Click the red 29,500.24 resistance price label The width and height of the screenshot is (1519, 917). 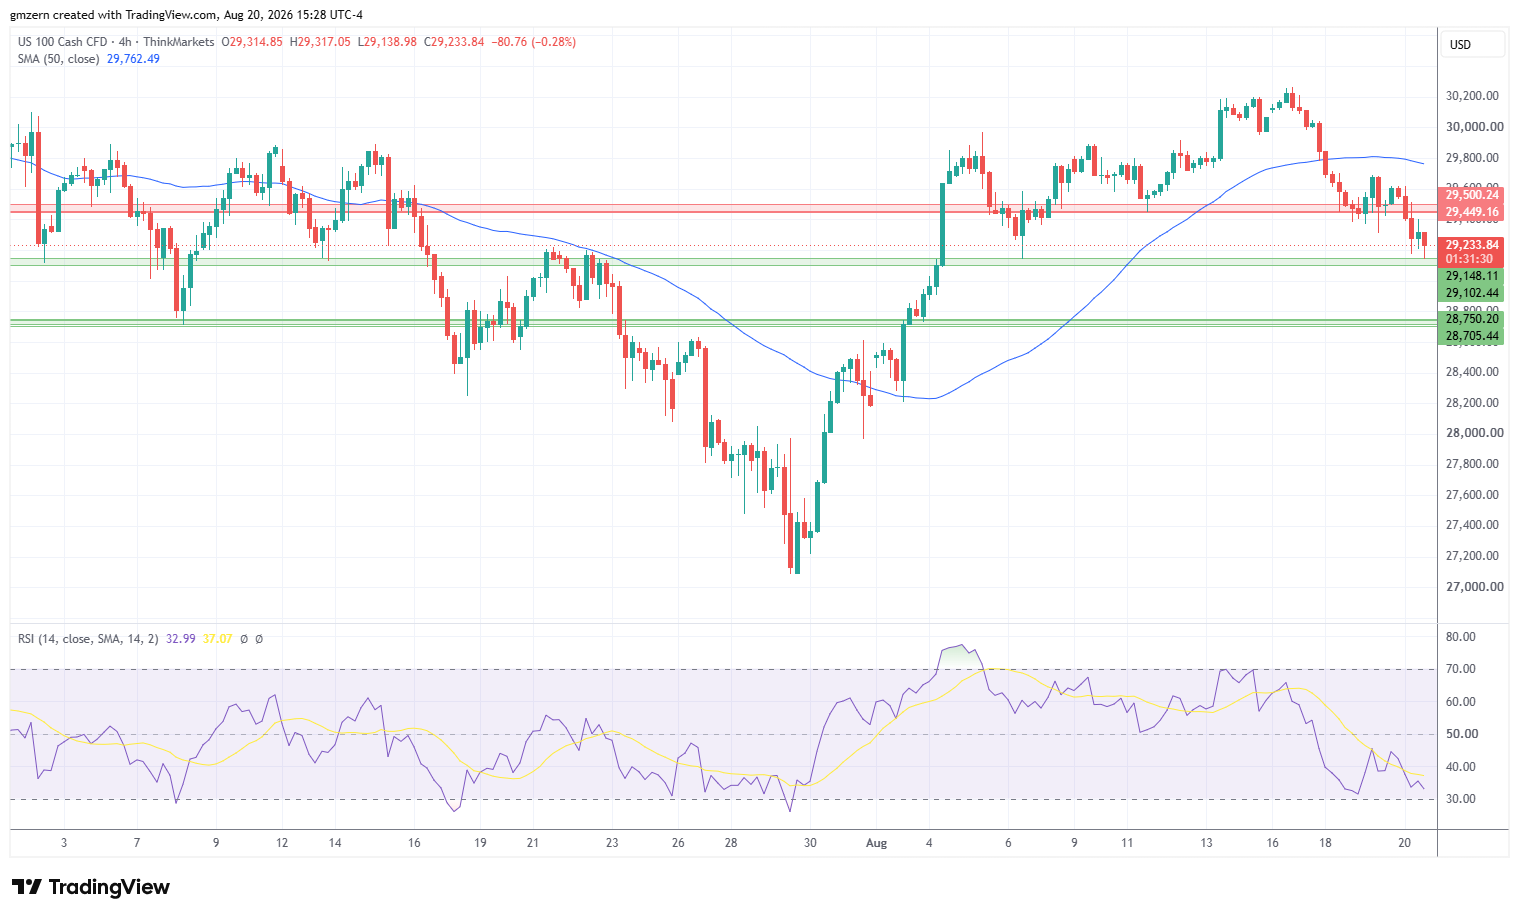1471,195
